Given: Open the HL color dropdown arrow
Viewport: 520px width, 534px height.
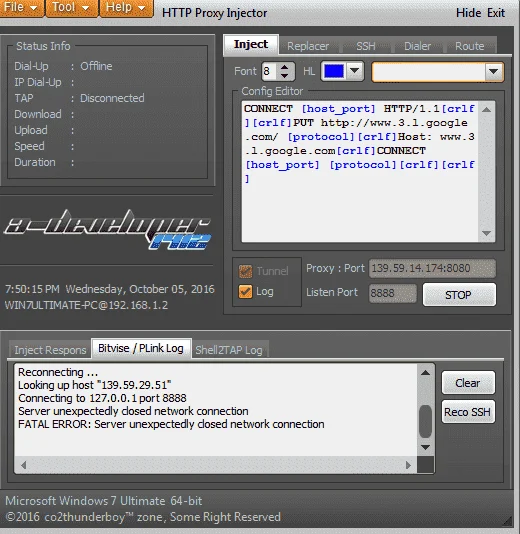Looking at the screenshot, I should click(354, 71).
